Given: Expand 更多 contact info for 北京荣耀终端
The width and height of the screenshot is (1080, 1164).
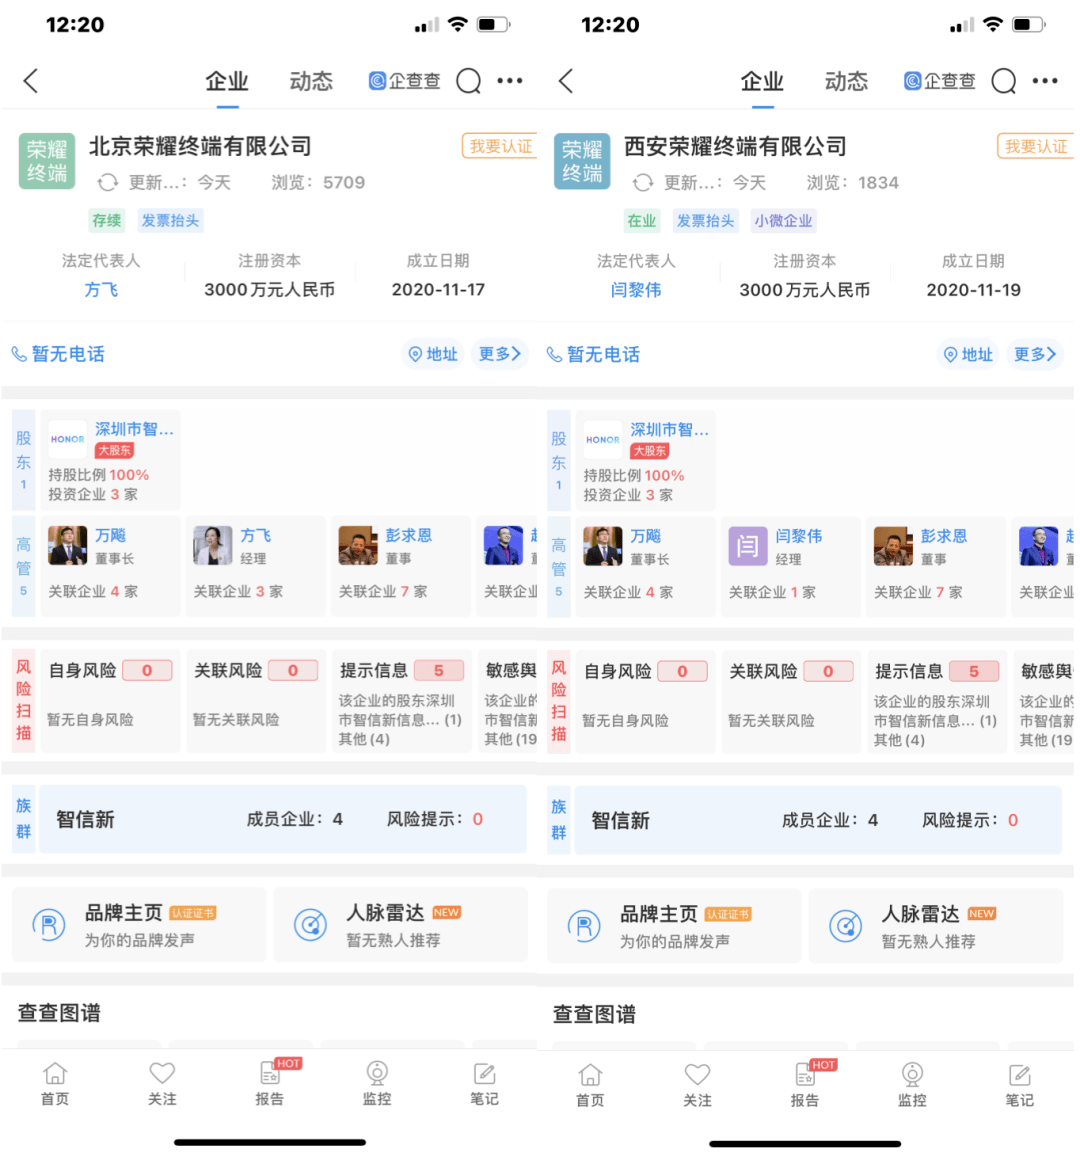Looking at the screenshot, I should coord(499,354).
